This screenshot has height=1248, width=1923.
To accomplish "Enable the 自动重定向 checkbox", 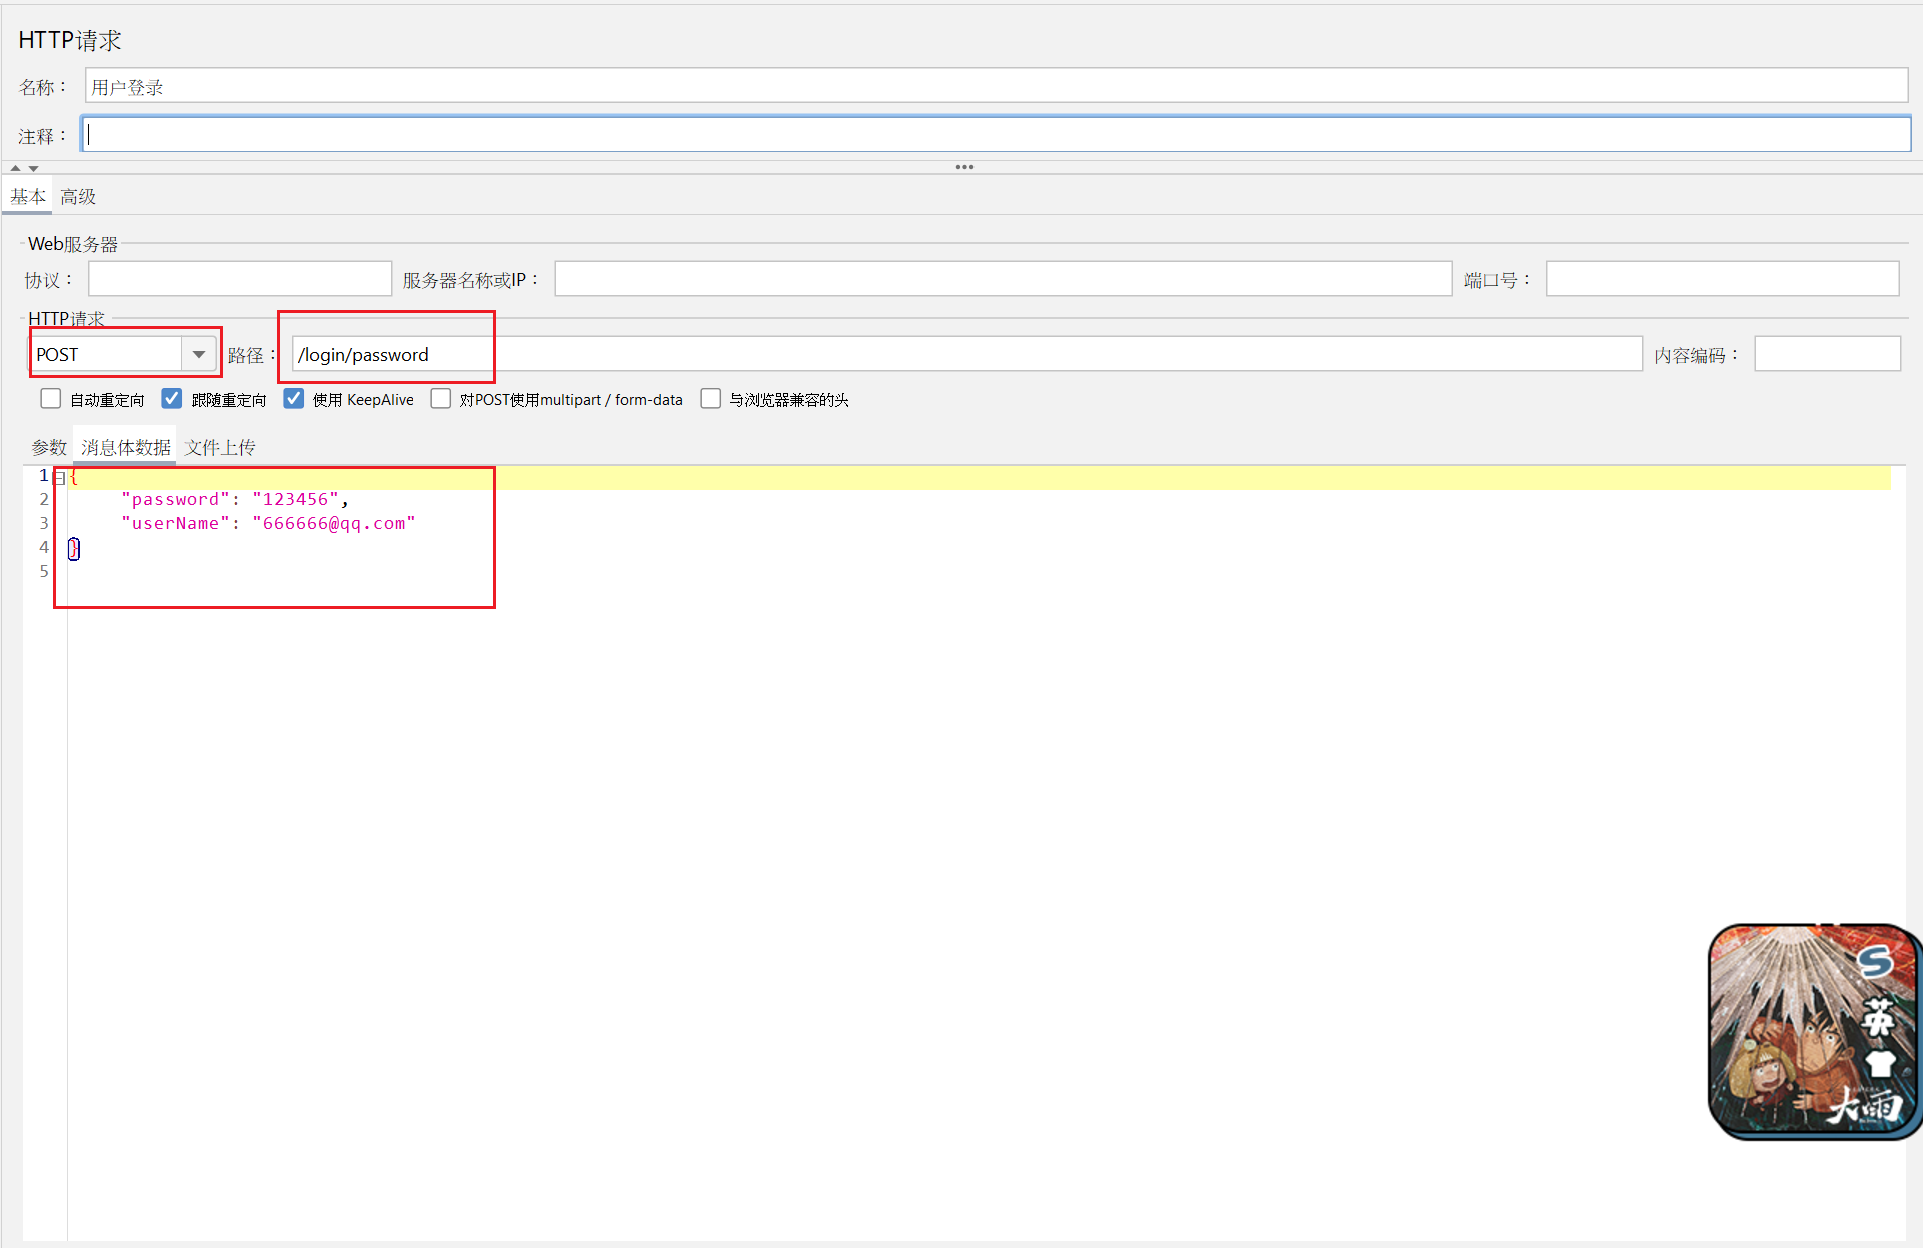I will click(x=51, y=399).
